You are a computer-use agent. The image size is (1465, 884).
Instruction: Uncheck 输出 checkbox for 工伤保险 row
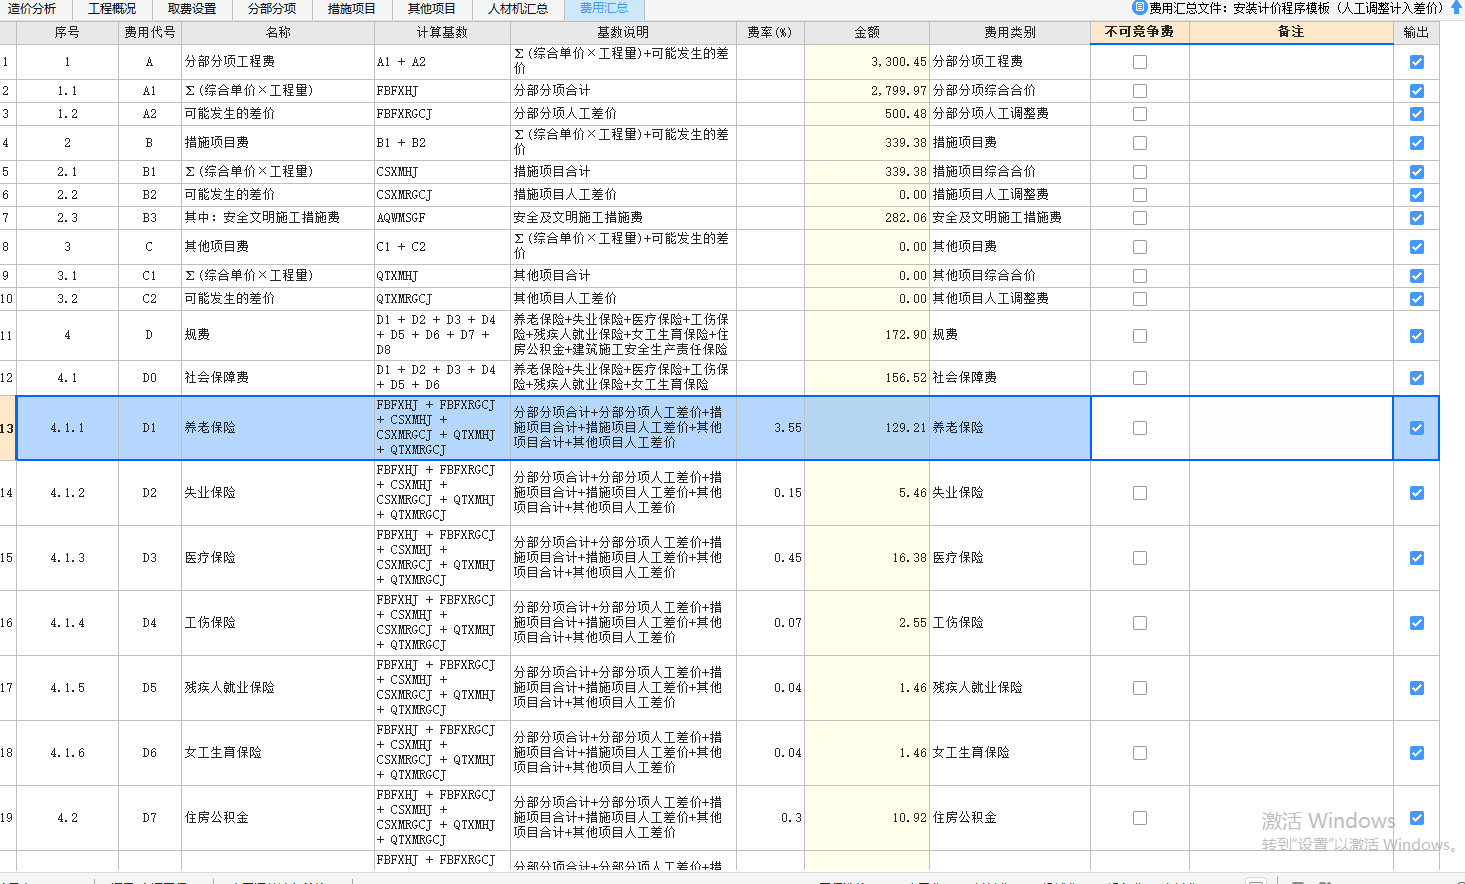click(1417, 623)
